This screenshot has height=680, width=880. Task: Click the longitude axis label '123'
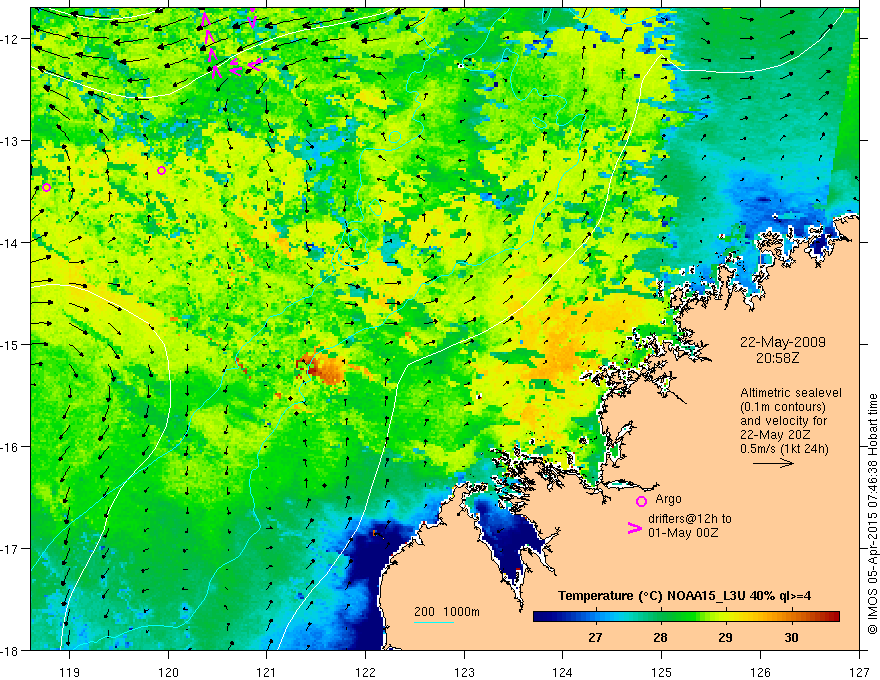tap(464, 672)
